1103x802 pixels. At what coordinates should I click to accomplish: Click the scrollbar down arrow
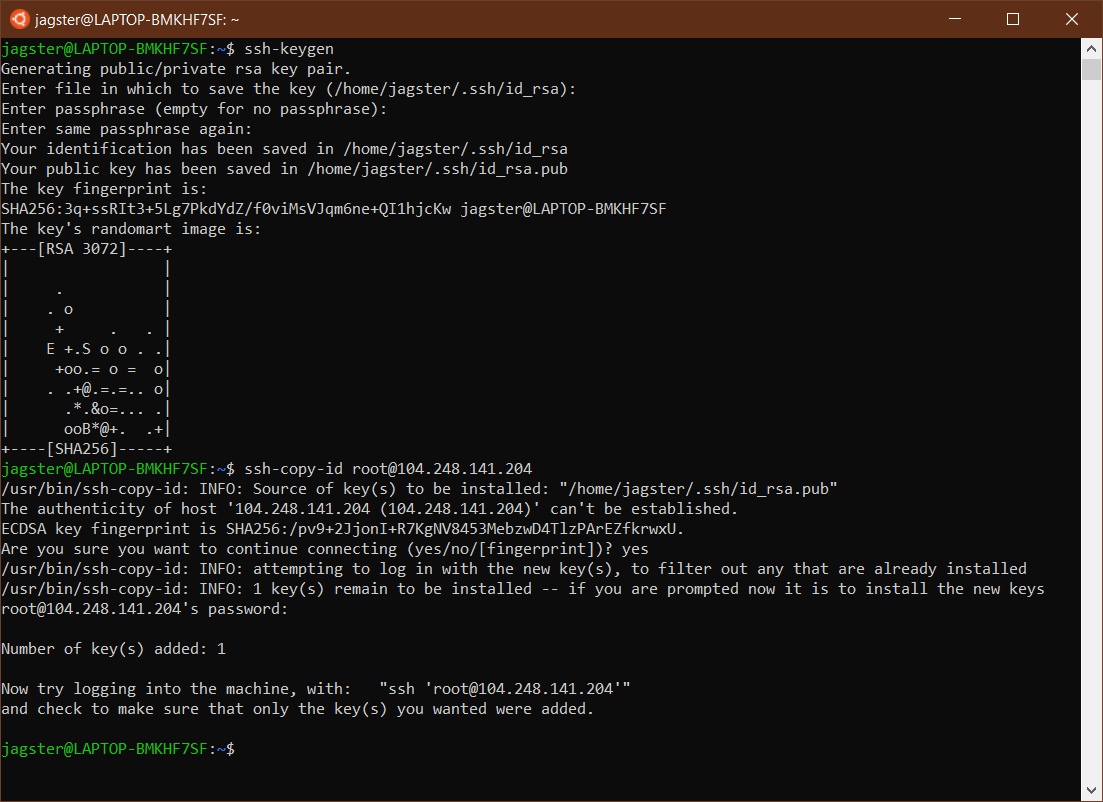(x=1092, y=792)
